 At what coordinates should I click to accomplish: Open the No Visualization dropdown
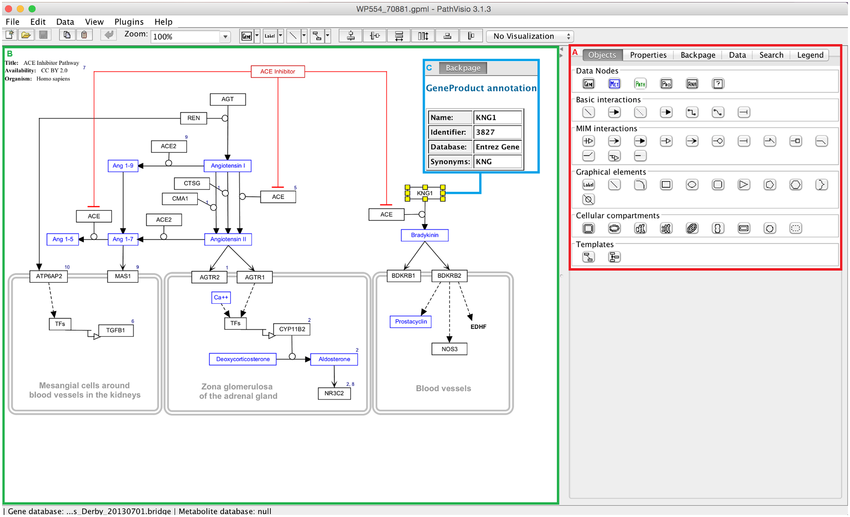coord(529,36)
